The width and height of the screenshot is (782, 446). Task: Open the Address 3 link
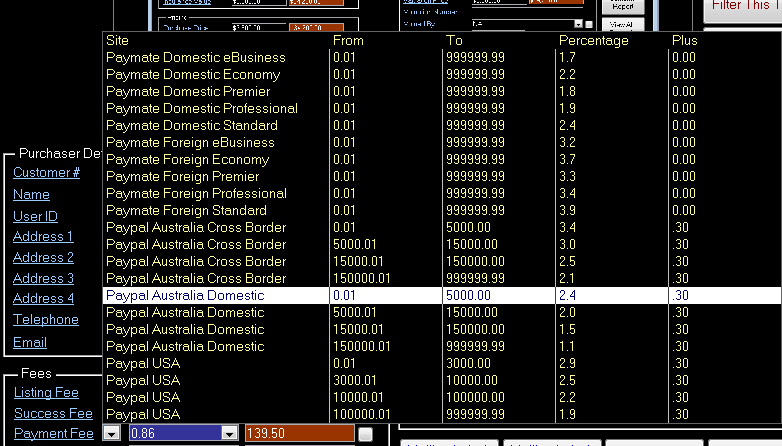(x=43, y=278)
